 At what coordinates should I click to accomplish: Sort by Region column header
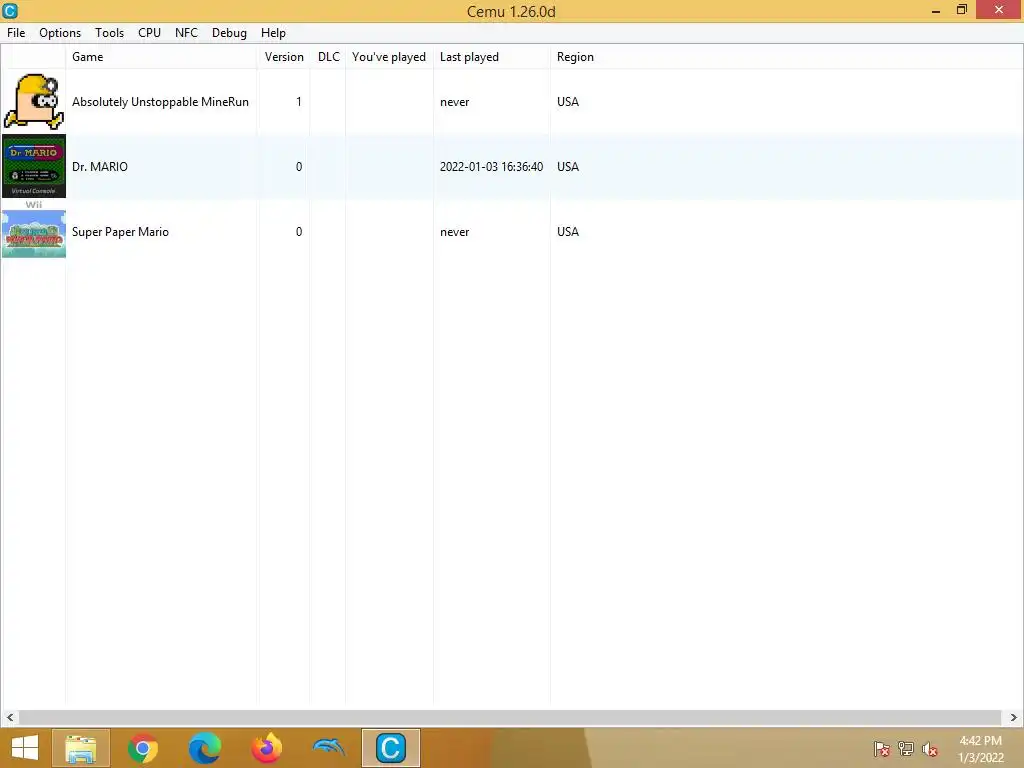click(575, 57)
